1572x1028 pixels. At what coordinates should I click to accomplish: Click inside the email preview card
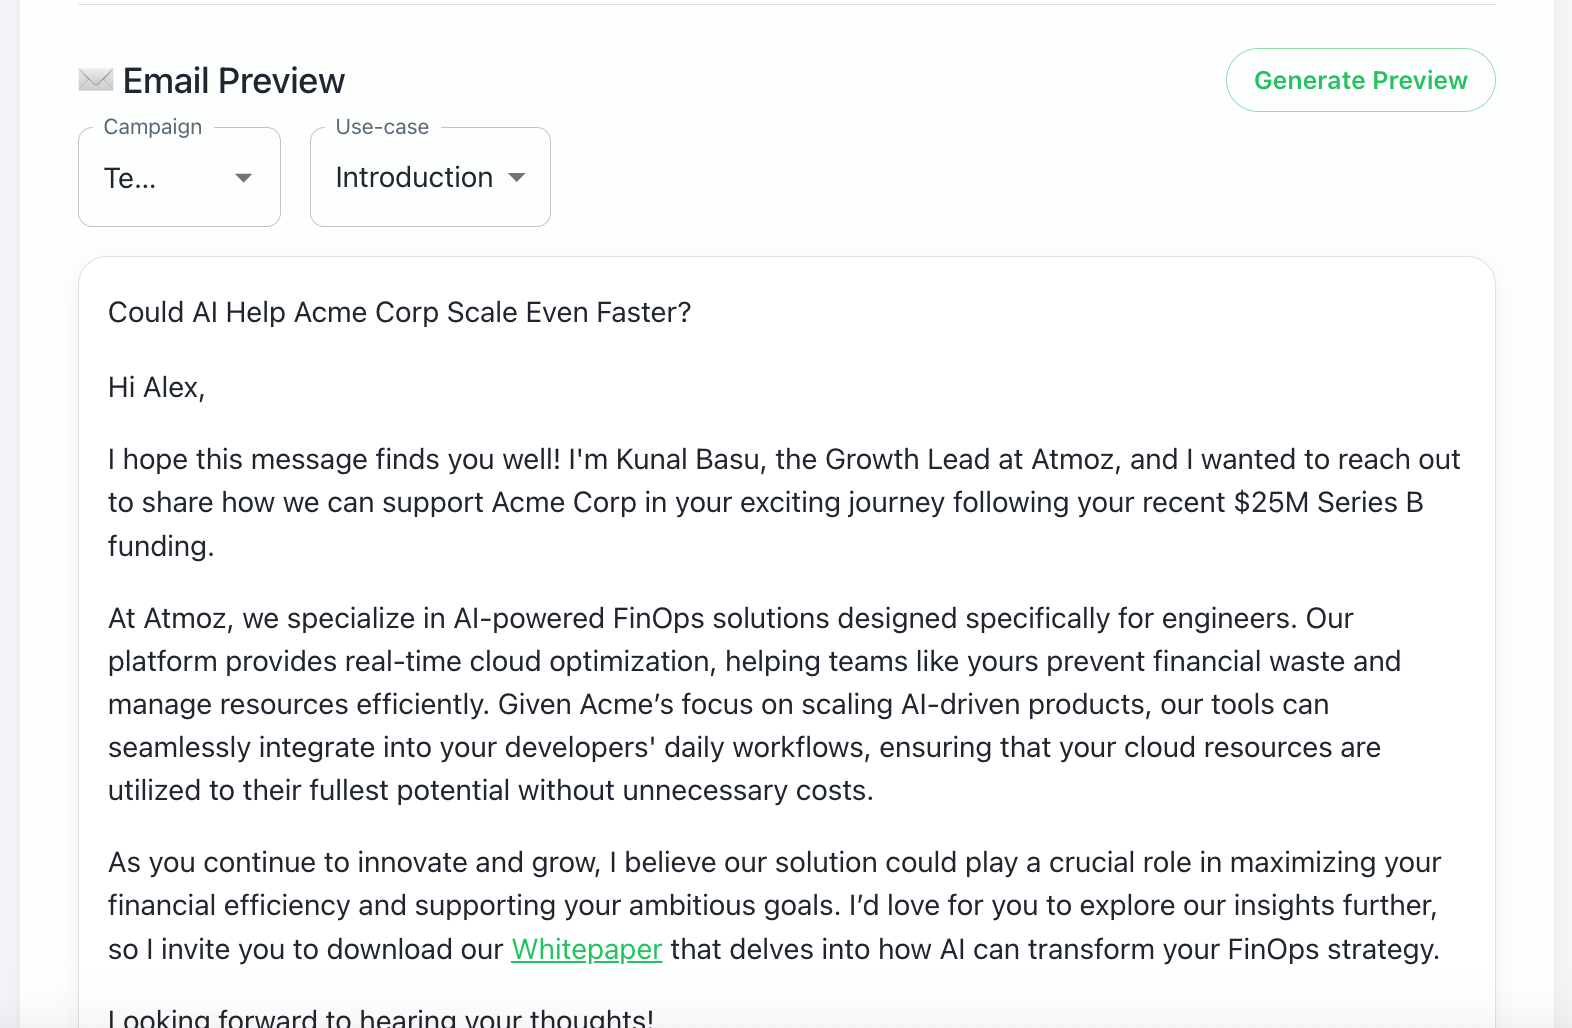[x=786, y=640]
